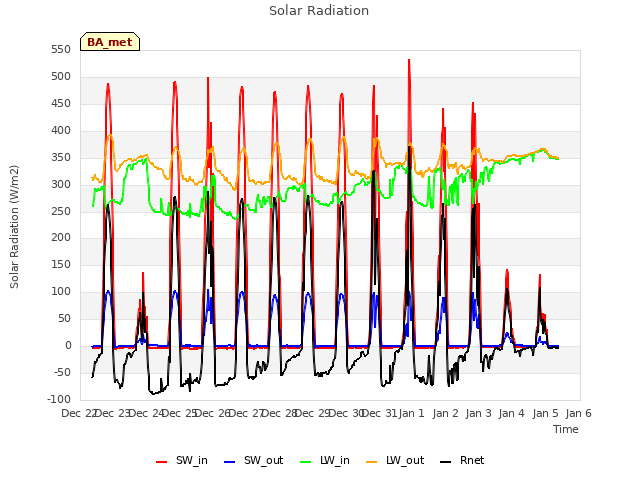
Task: Click the blue SW_out legend swatch
Action: (x=230, y=462)
